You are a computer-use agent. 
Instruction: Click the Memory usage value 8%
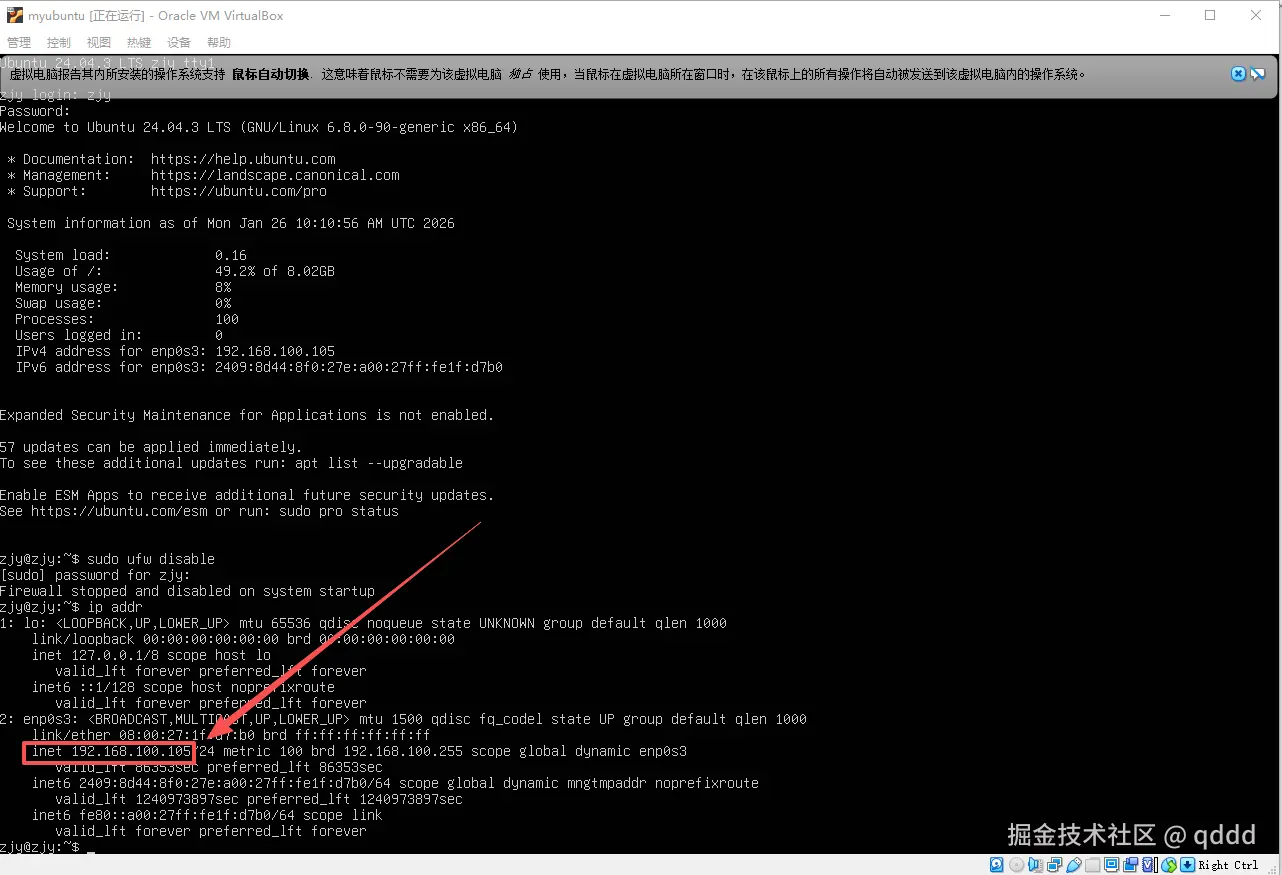(223, 287)
